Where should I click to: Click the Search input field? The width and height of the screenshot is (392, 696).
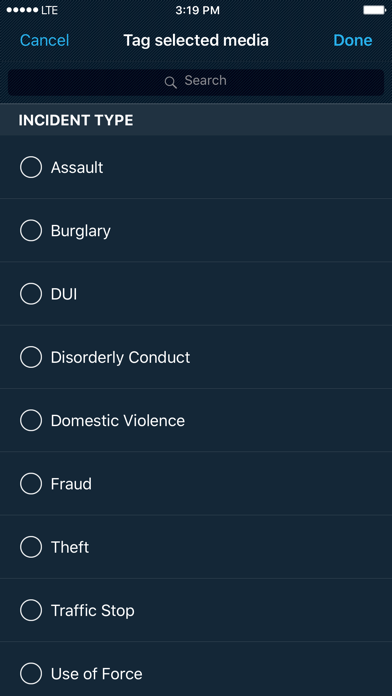point(196,82)
